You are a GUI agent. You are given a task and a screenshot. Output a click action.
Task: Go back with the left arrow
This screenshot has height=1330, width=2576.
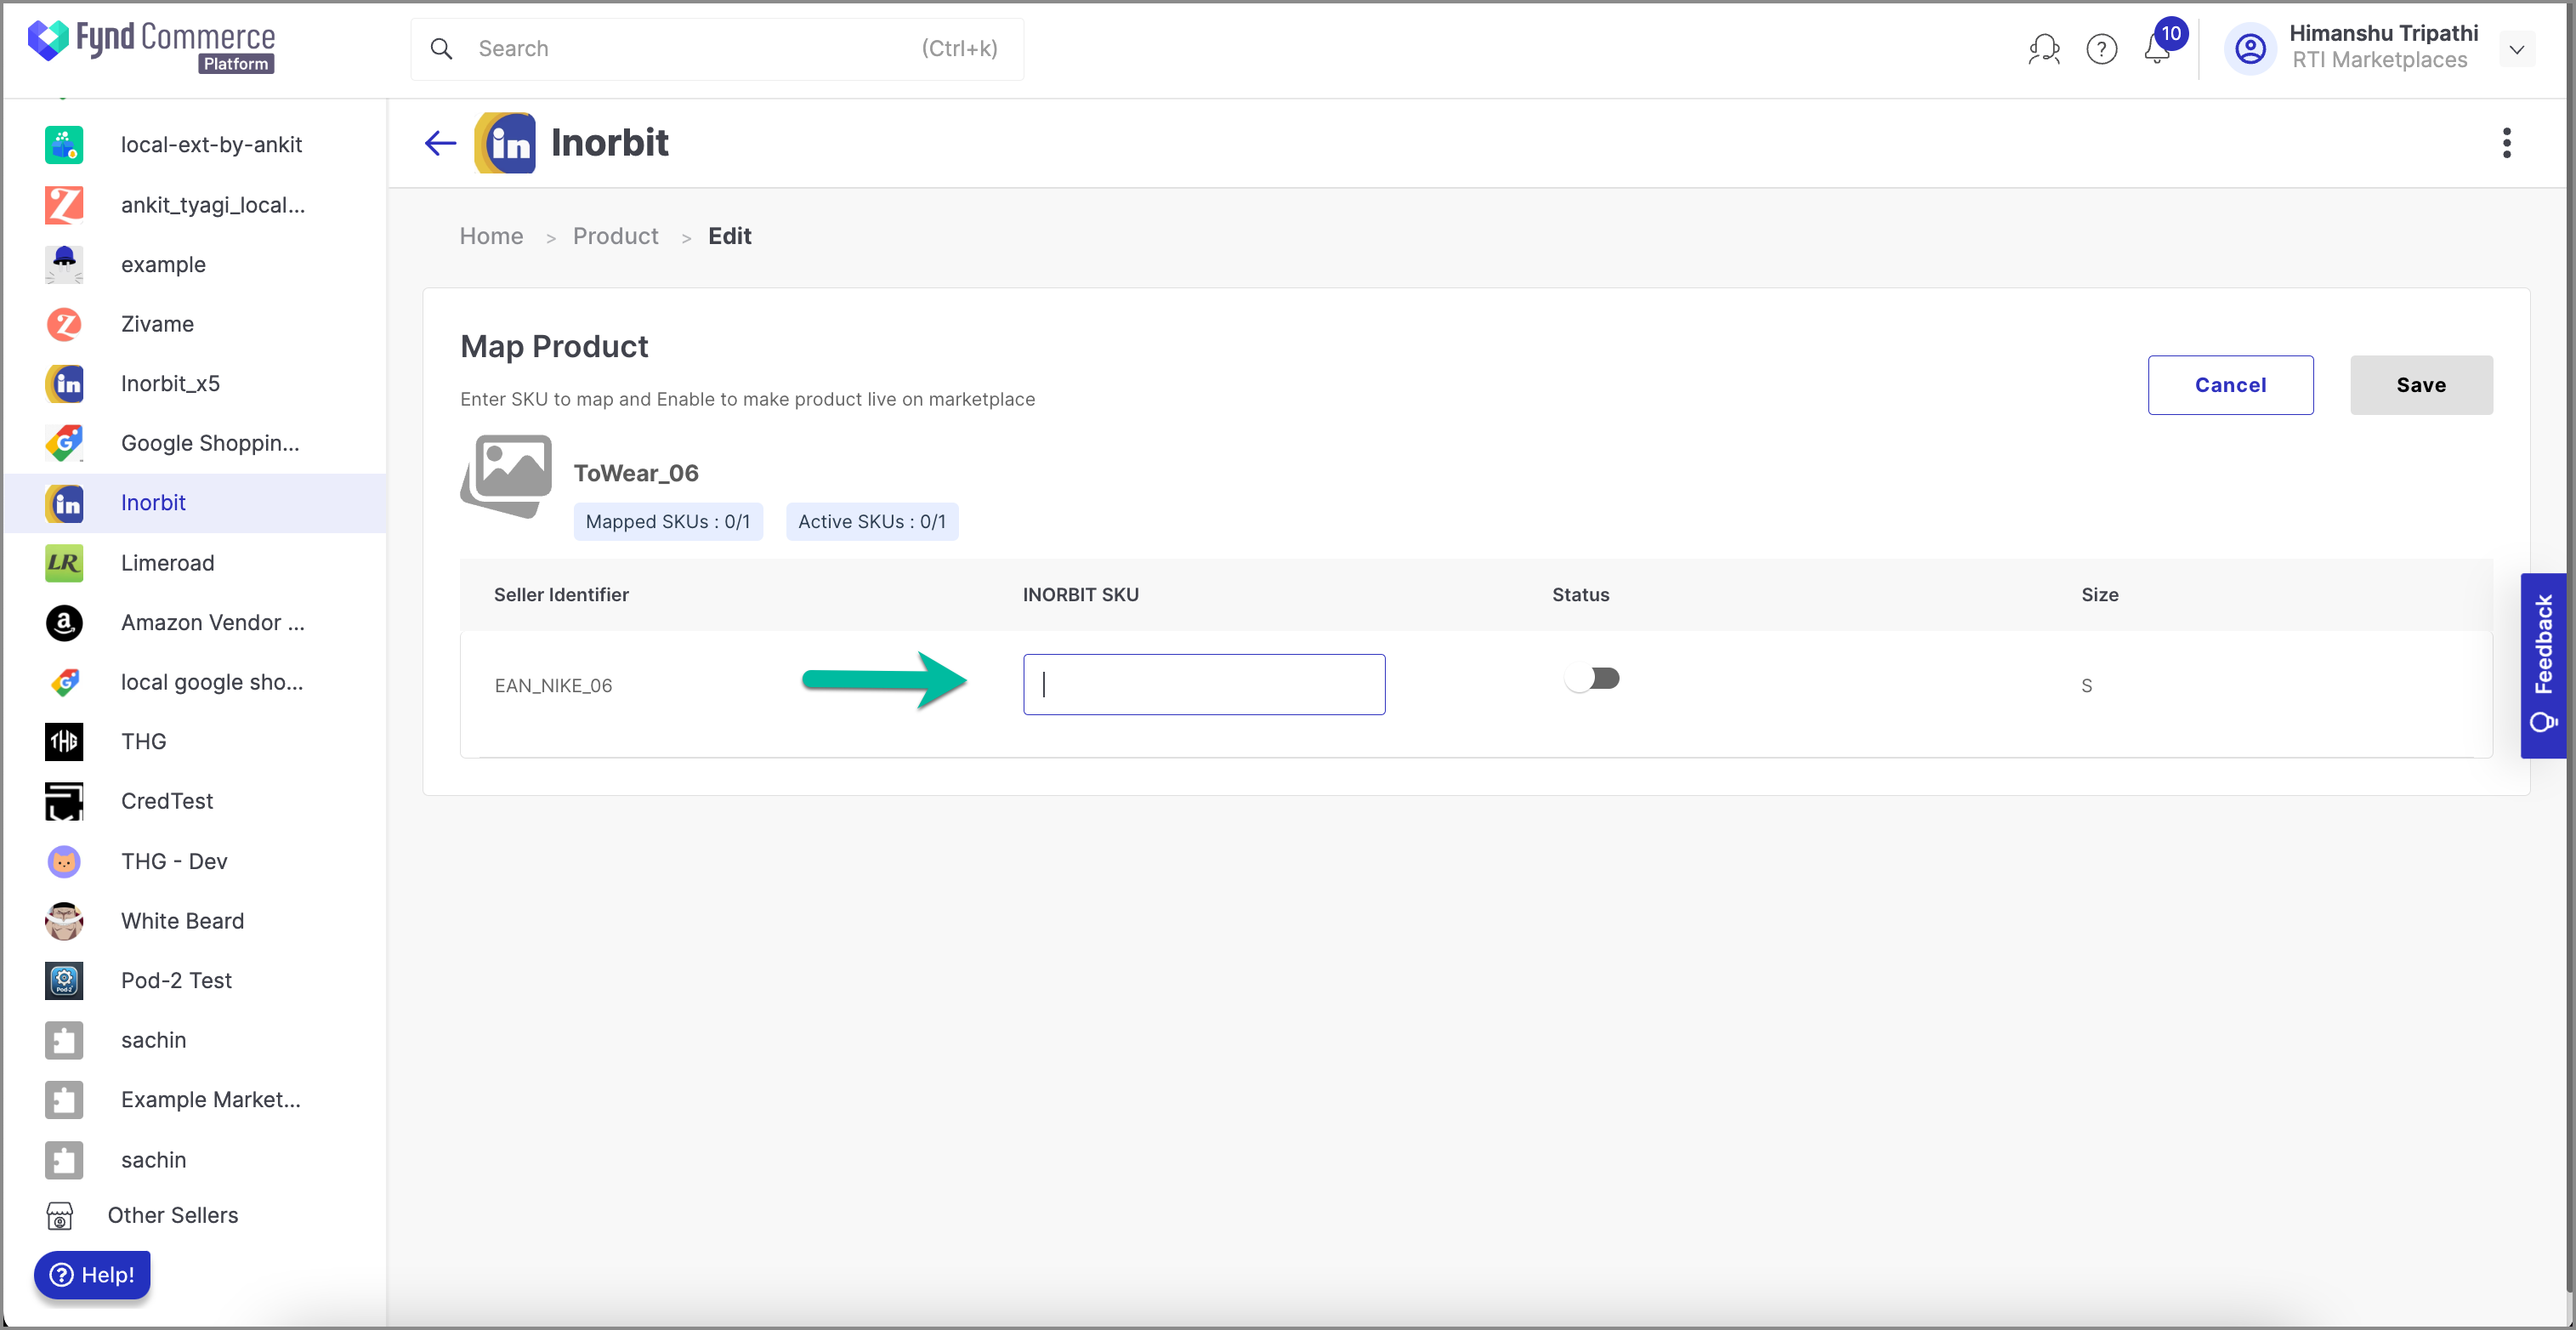click(440, 143)
